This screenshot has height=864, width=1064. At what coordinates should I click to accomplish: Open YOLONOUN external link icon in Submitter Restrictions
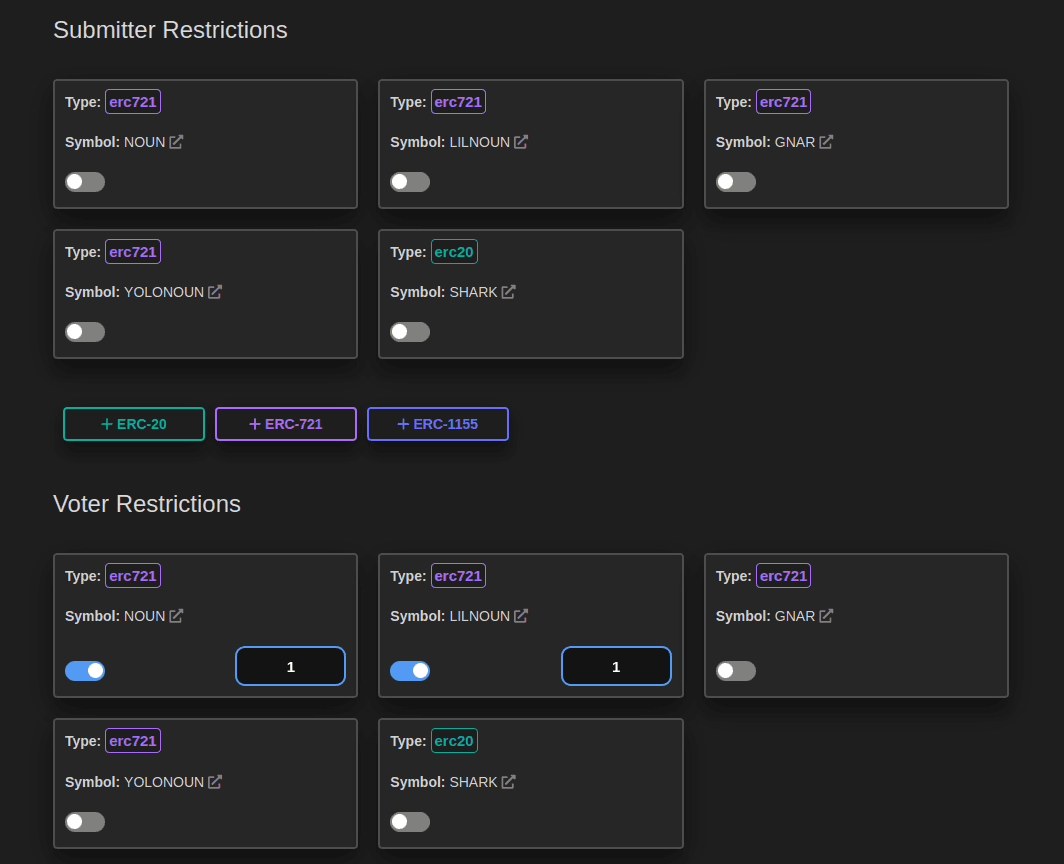215,292
